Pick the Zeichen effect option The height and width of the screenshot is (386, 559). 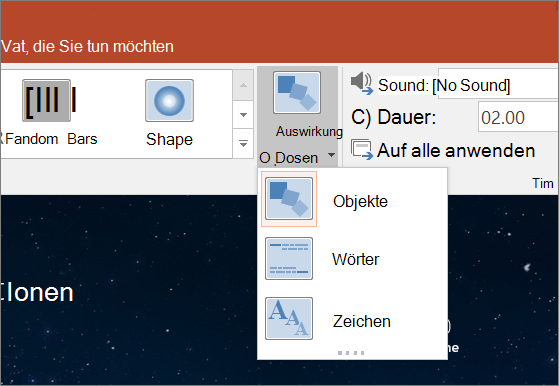click(352, 319)
